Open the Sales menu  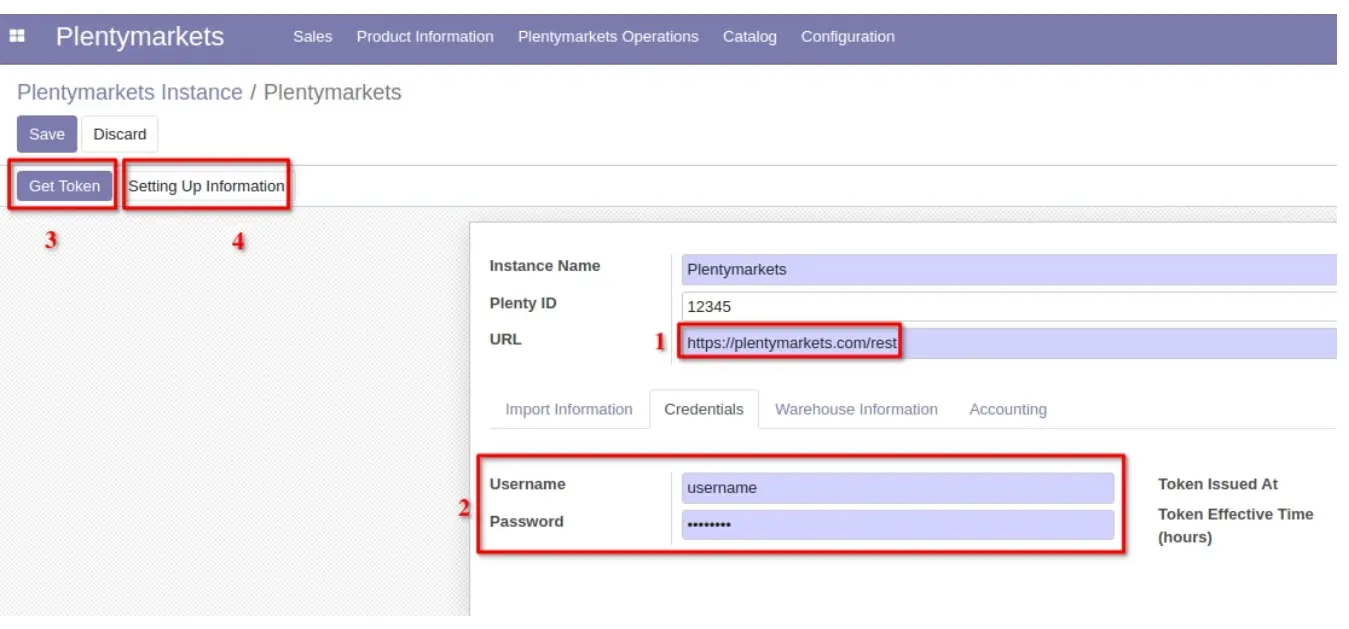(312, 37)
